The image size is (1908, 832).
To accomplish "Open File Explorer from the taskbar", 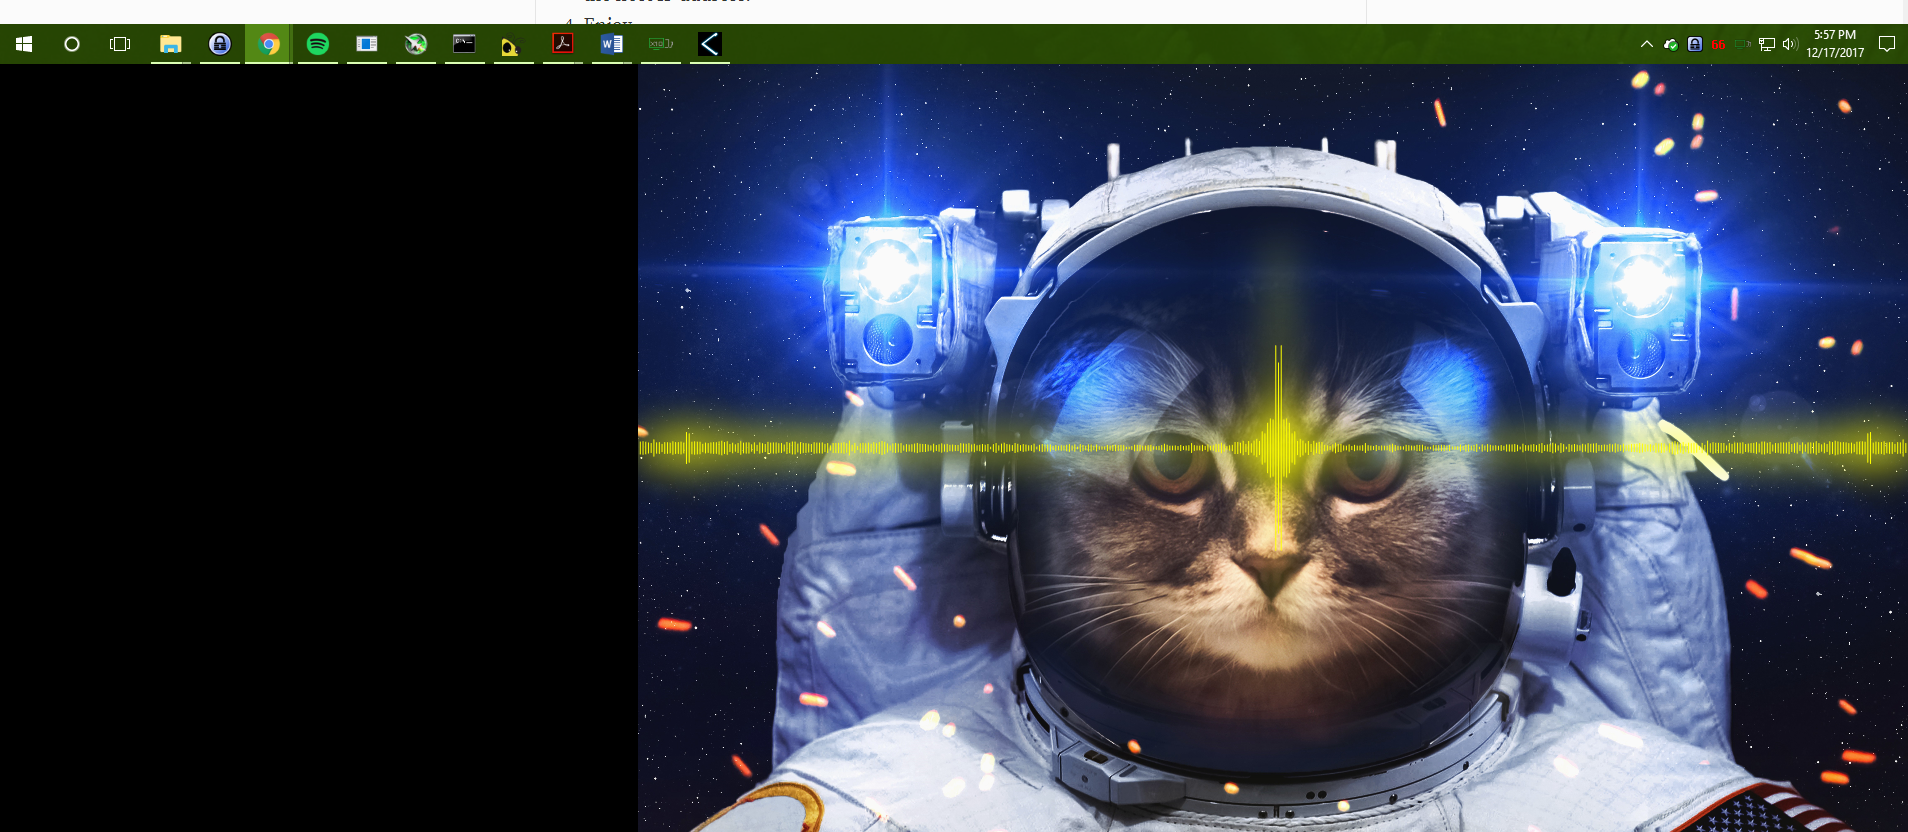I will [x=171, y=44].
